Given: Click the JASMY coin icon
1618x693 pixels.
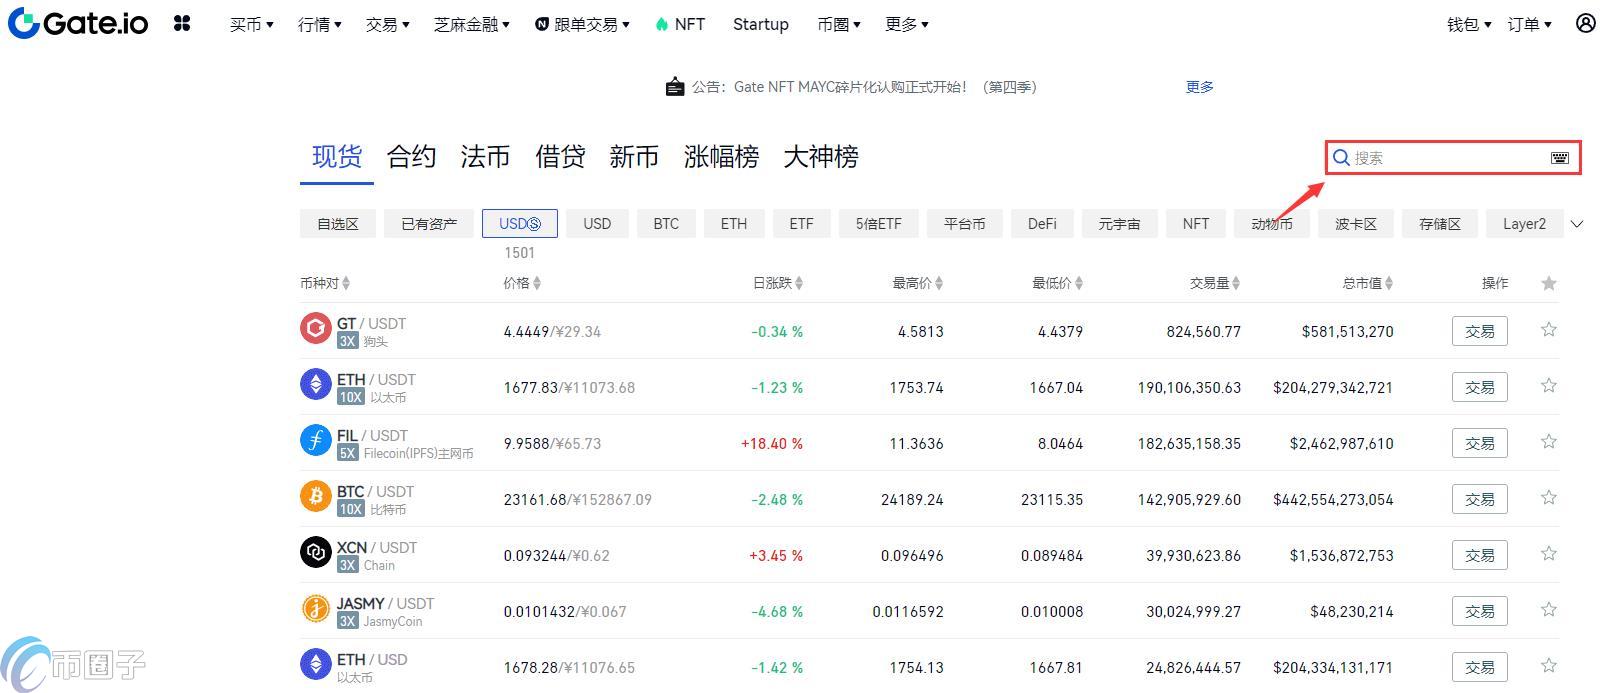Looking at the screenshot, I should 315,608.
